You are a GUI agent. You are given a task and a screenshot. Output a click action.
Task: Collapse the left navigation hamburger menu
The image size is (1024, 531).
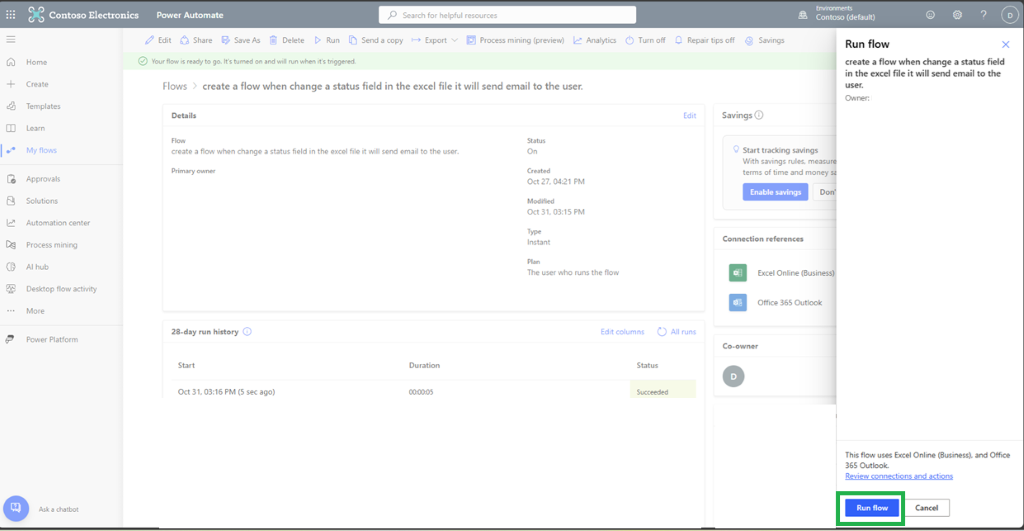pos(10,40)
